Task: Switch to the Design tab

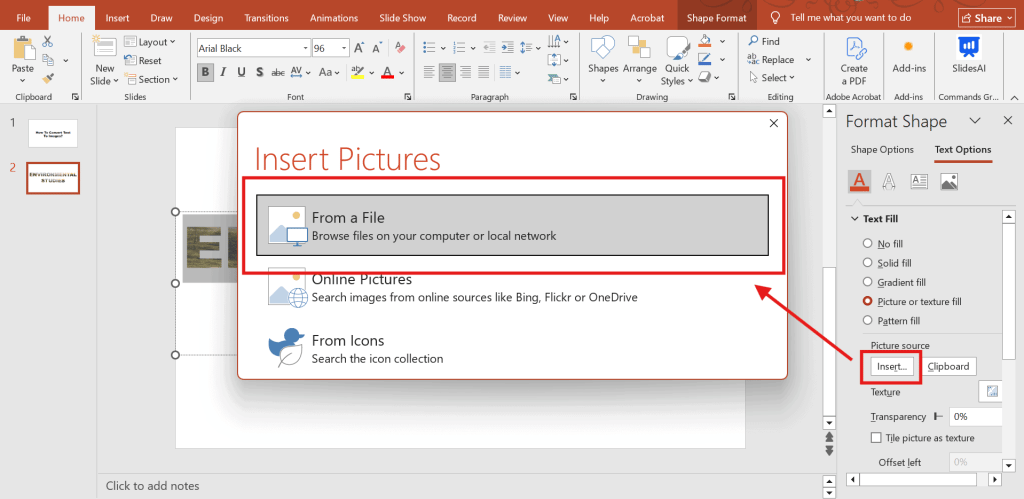Action: coord(208,18)
